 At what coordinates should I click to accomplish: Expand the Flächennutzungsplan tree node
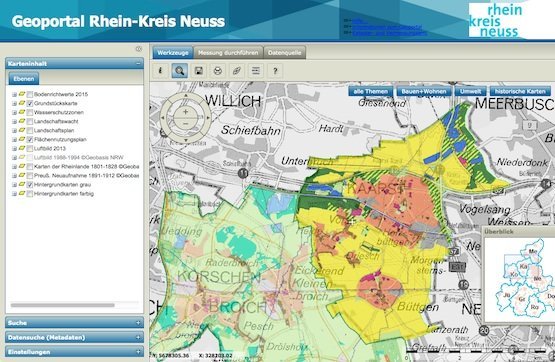[x=15, y=139]
